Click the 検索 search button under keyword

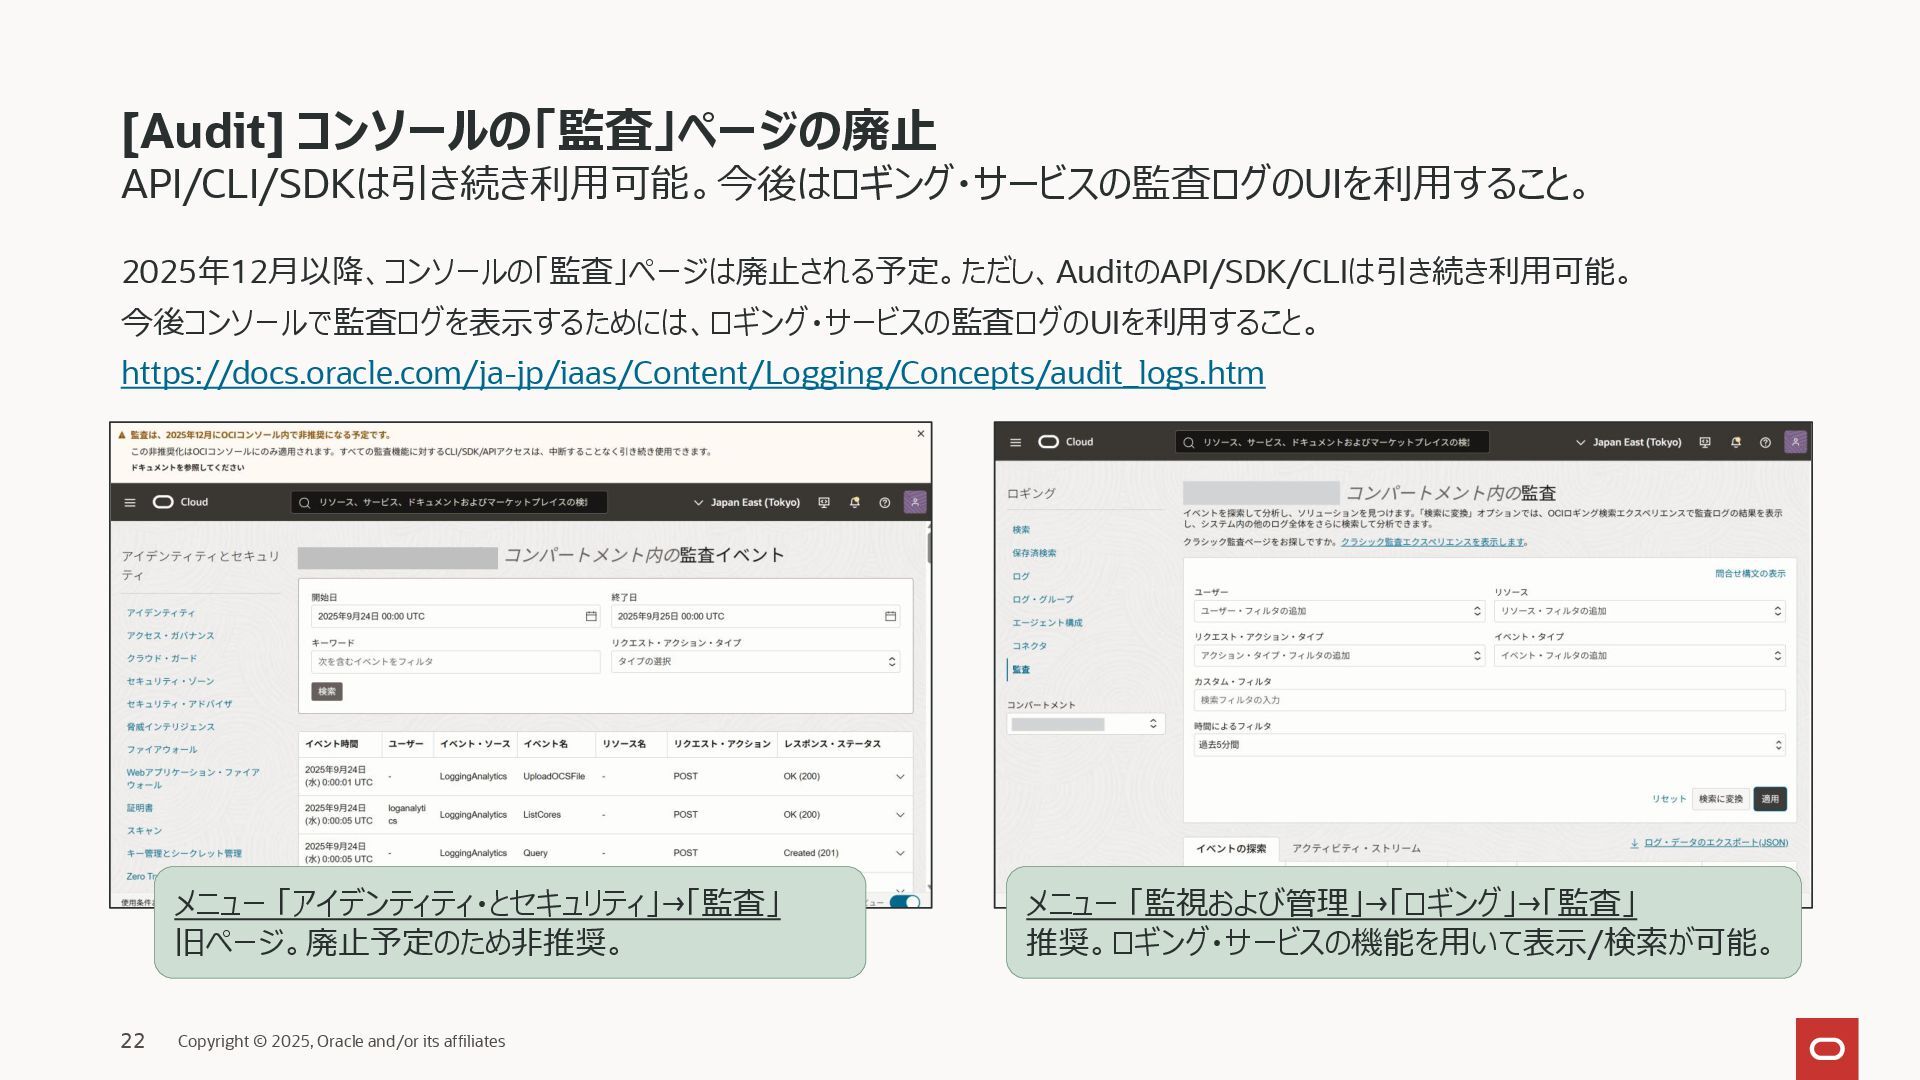(327, 691)
